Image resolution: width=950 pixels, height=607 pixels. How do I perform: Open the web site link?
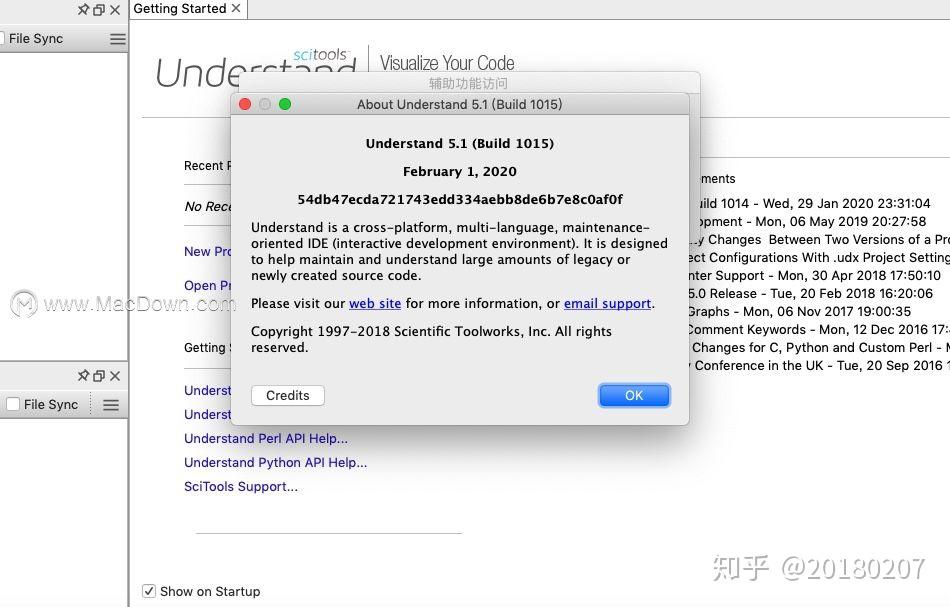[x=375, y=303]
